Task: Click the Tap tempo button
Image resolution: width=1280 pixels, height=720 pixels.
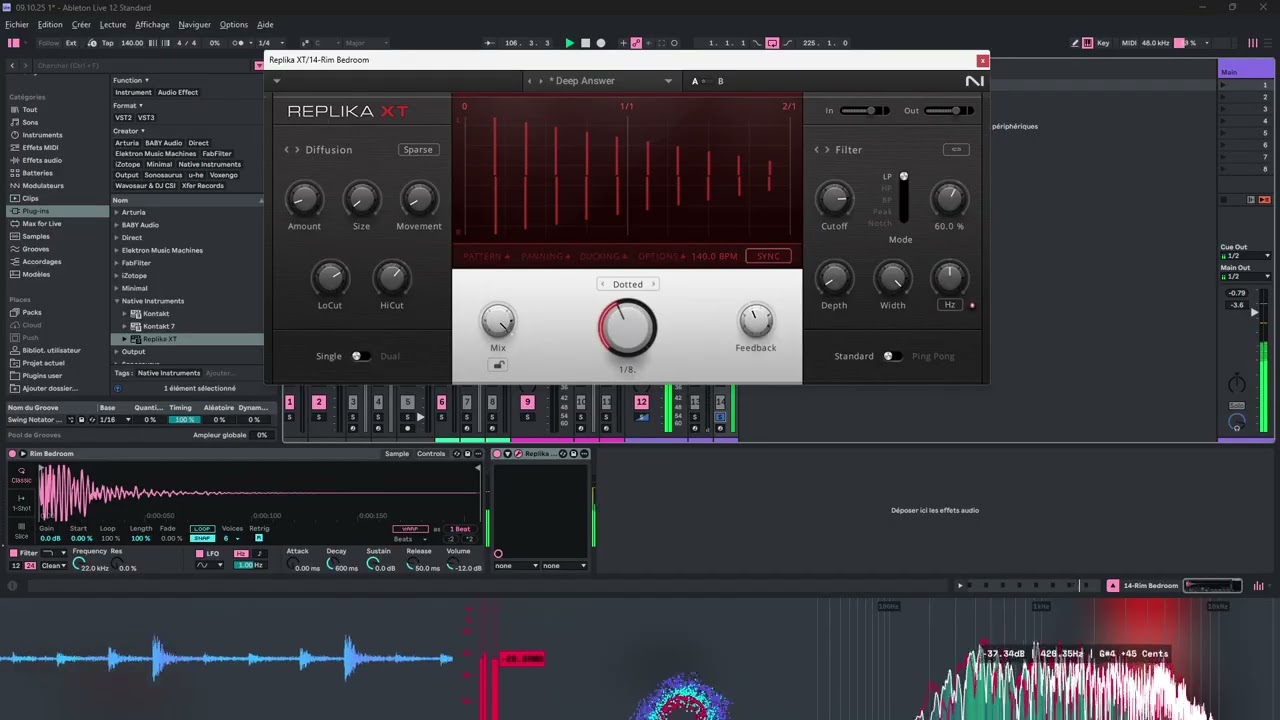Action: [107, 43]
